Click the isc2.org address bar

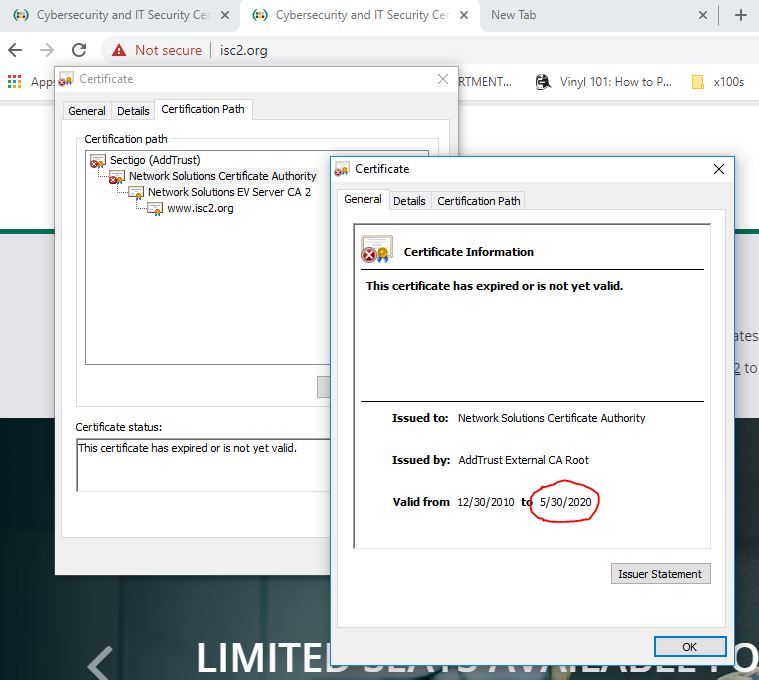click(x=400, y=50)
